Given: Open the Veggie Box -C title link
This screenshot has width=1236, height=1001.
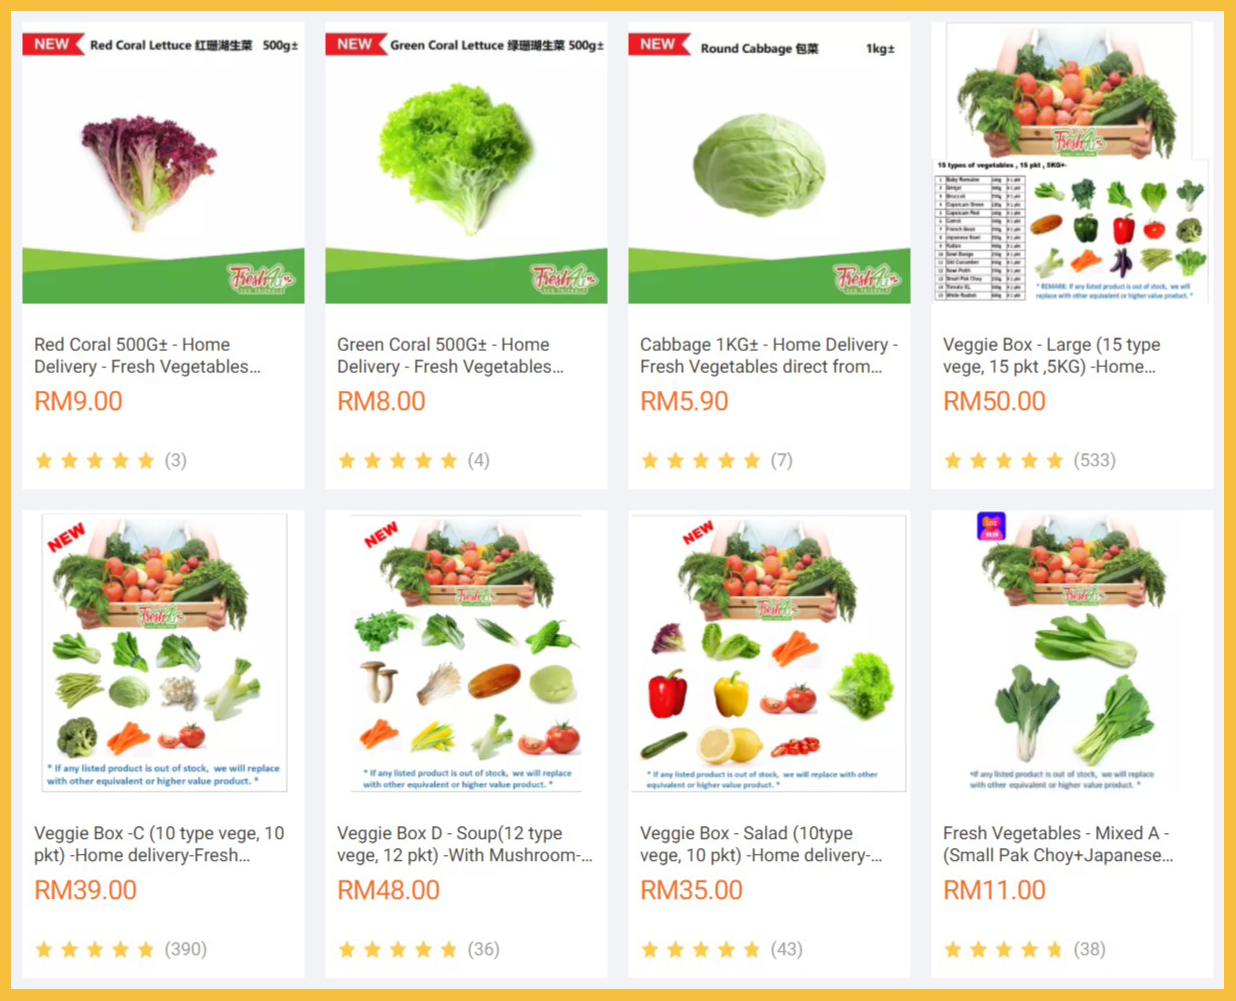Looking at the screenshot, I should (x=159, y=844).
